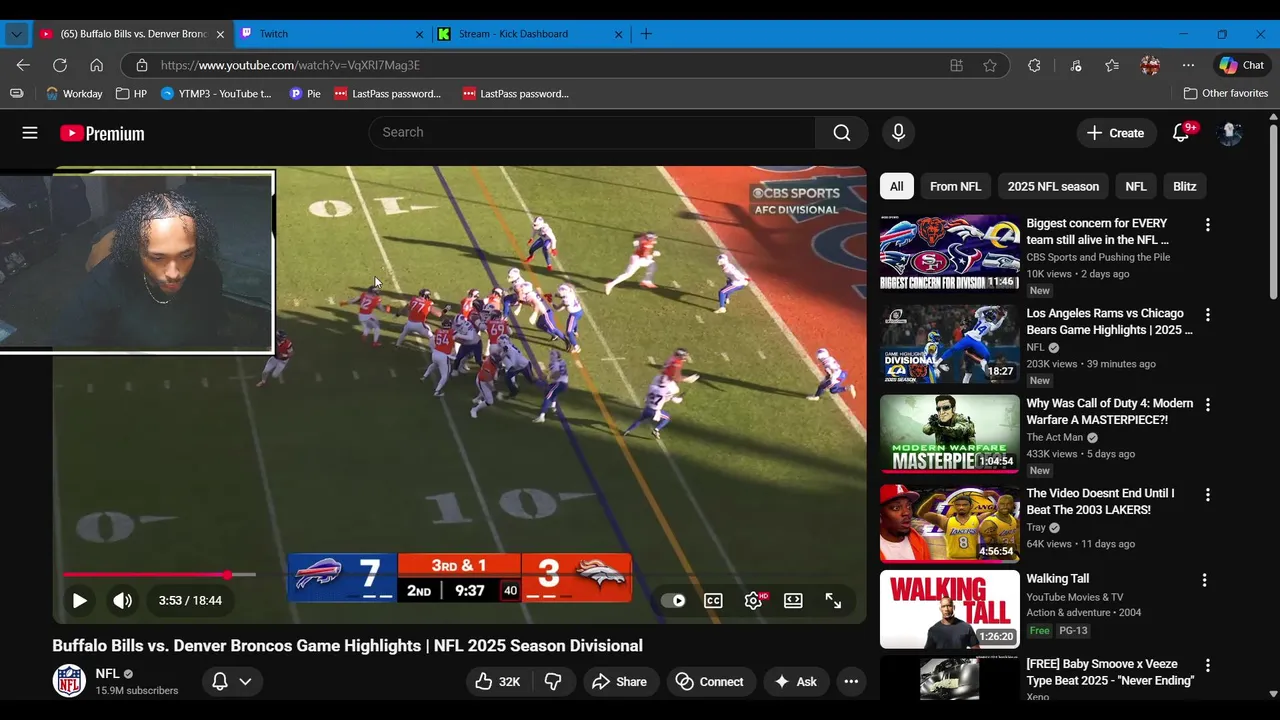Image resolution: width=1280 pixels, height=720 pixels.
Task: Click the Create button
Action: click(1115, 133)
